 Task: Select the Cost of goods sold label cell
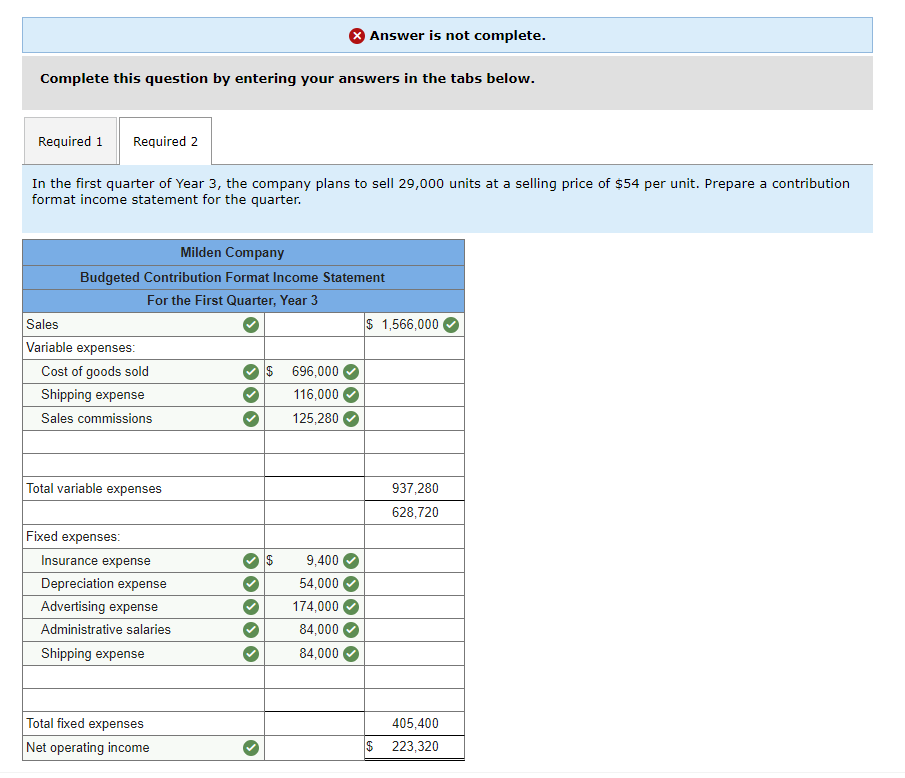143,372
